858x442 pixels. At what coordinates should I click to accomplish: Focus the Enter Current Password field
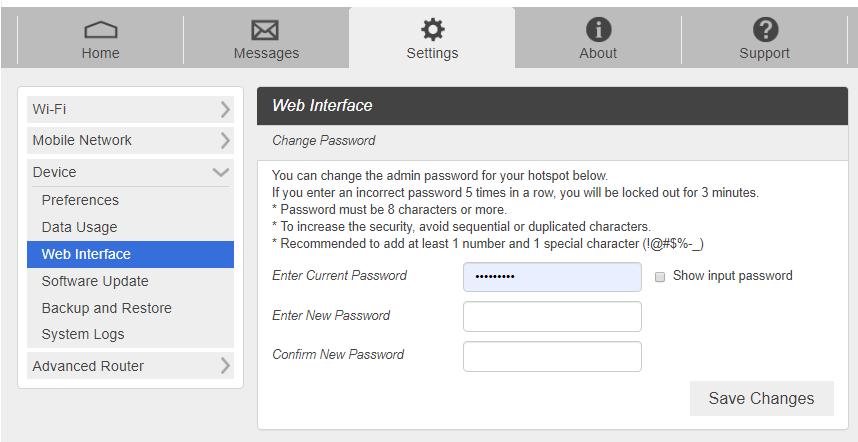tap(552, 277)
